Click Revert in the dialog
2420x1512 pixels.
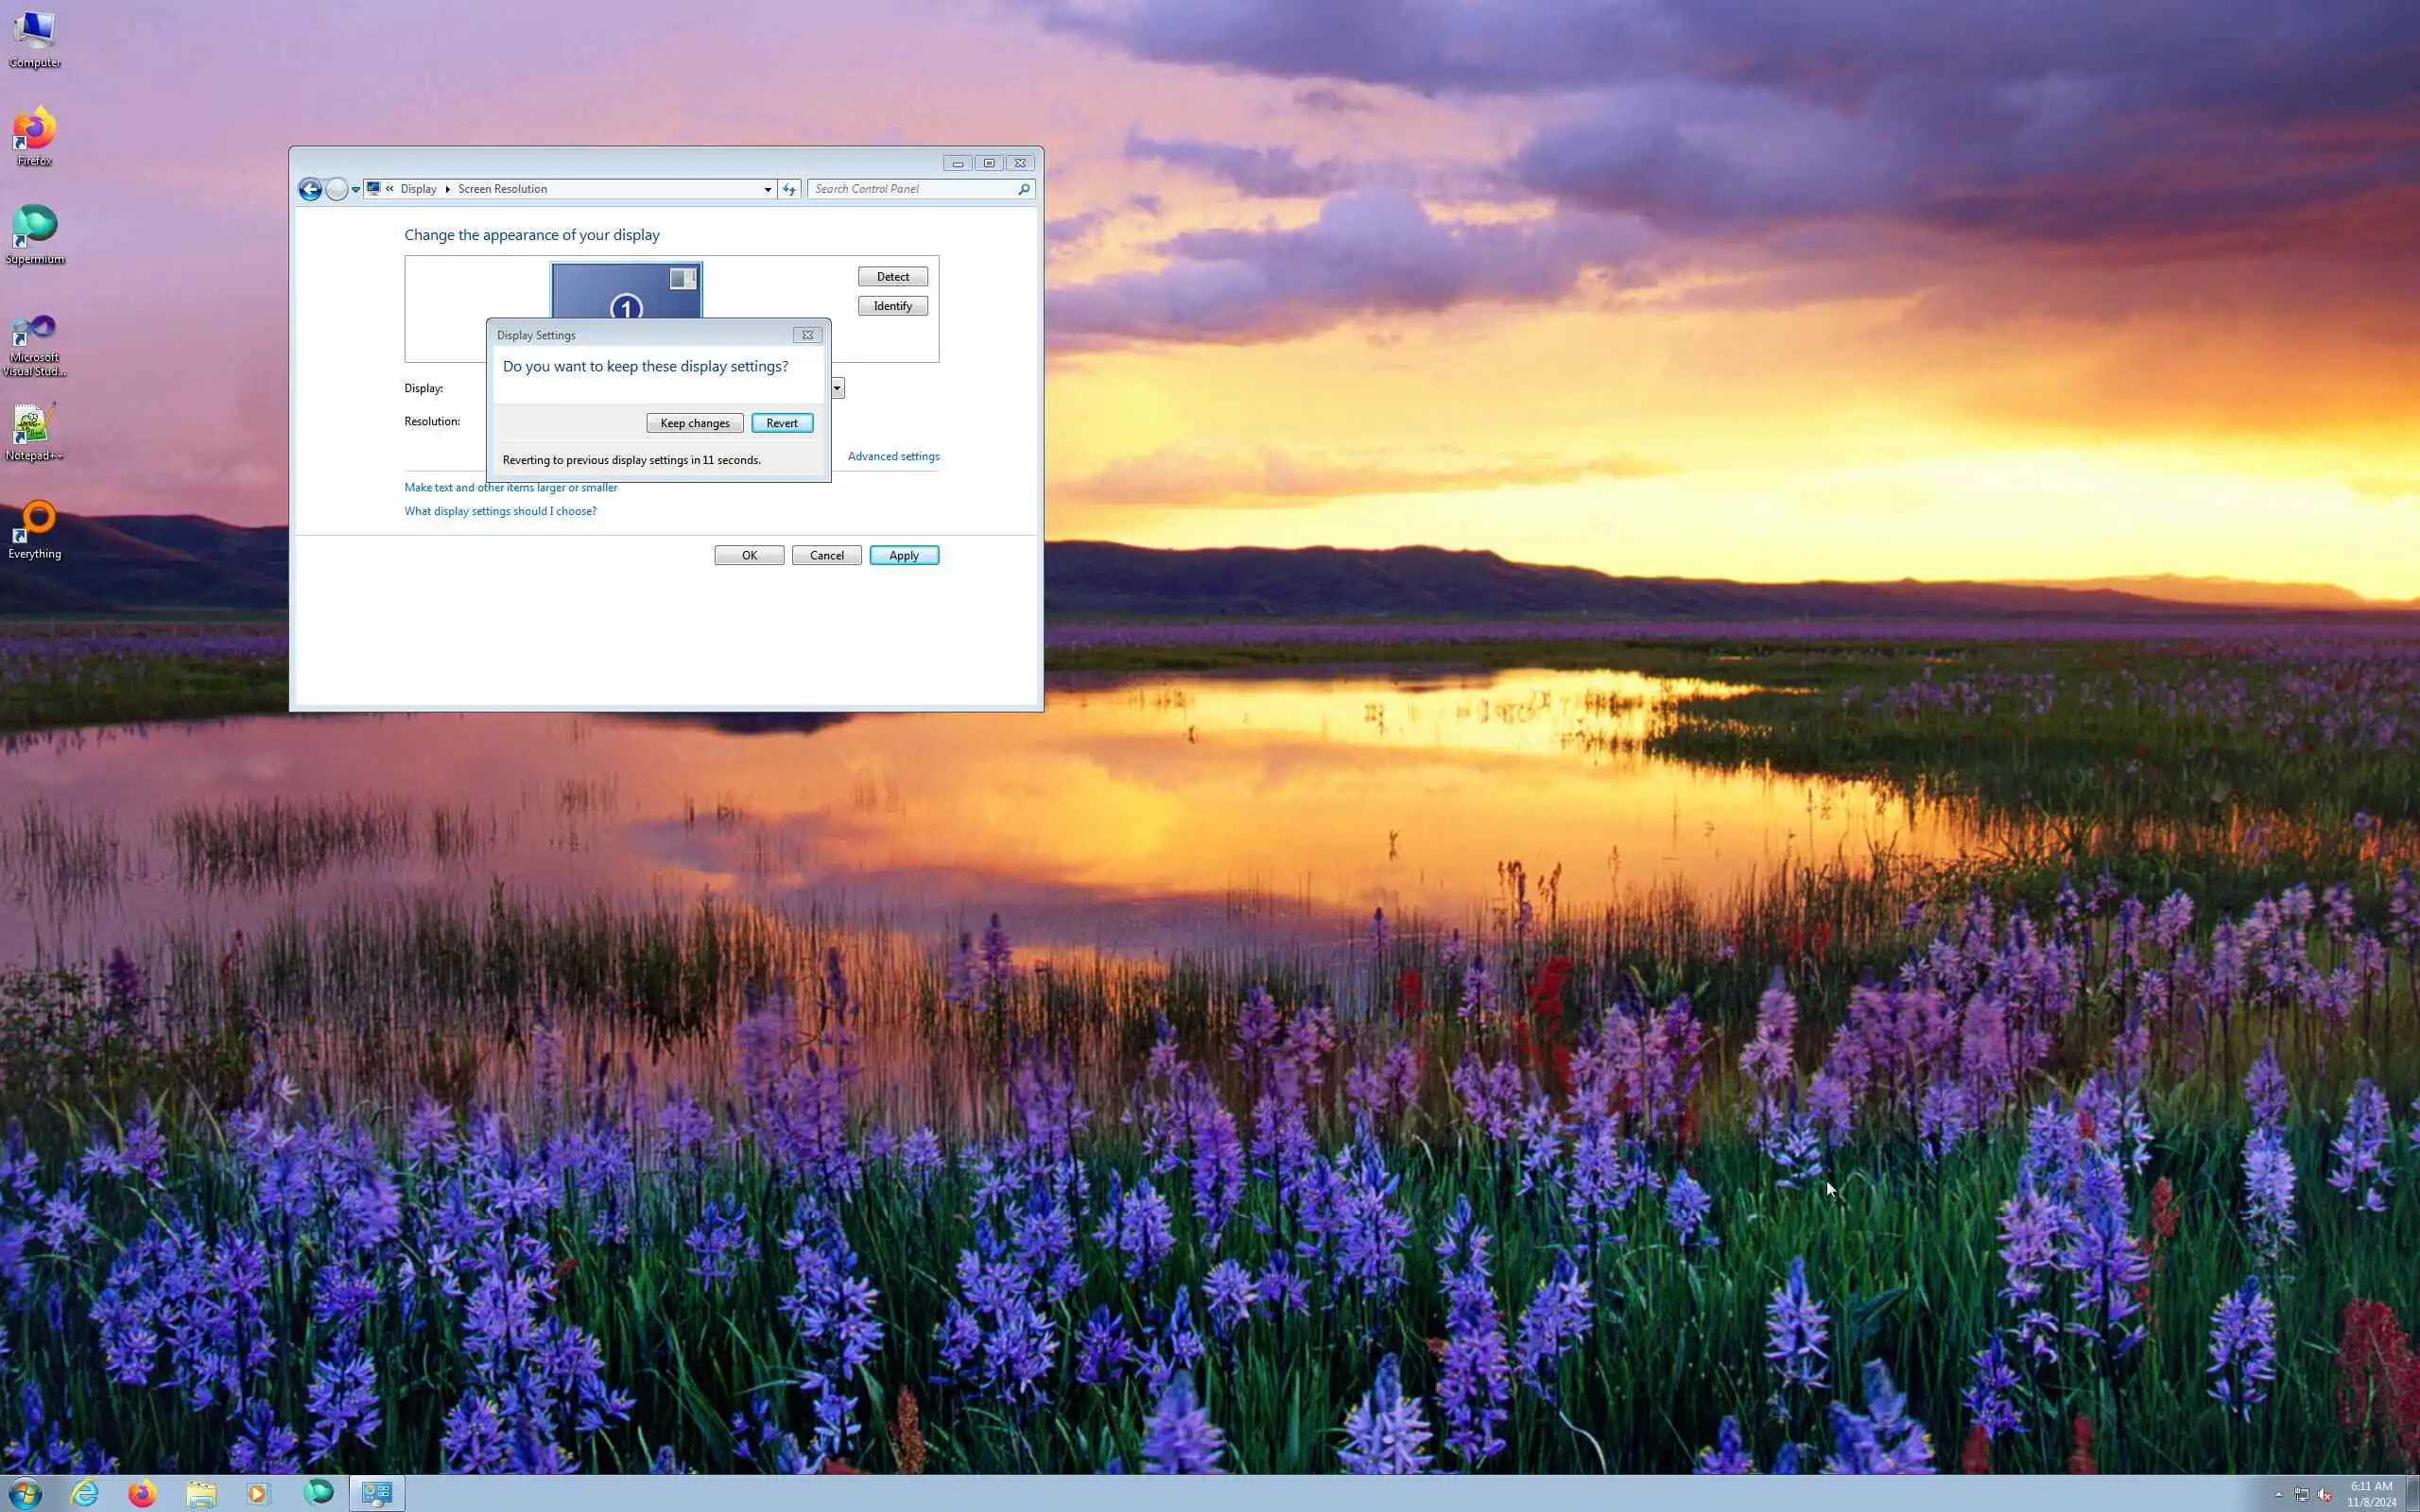[x=781, y=423]
